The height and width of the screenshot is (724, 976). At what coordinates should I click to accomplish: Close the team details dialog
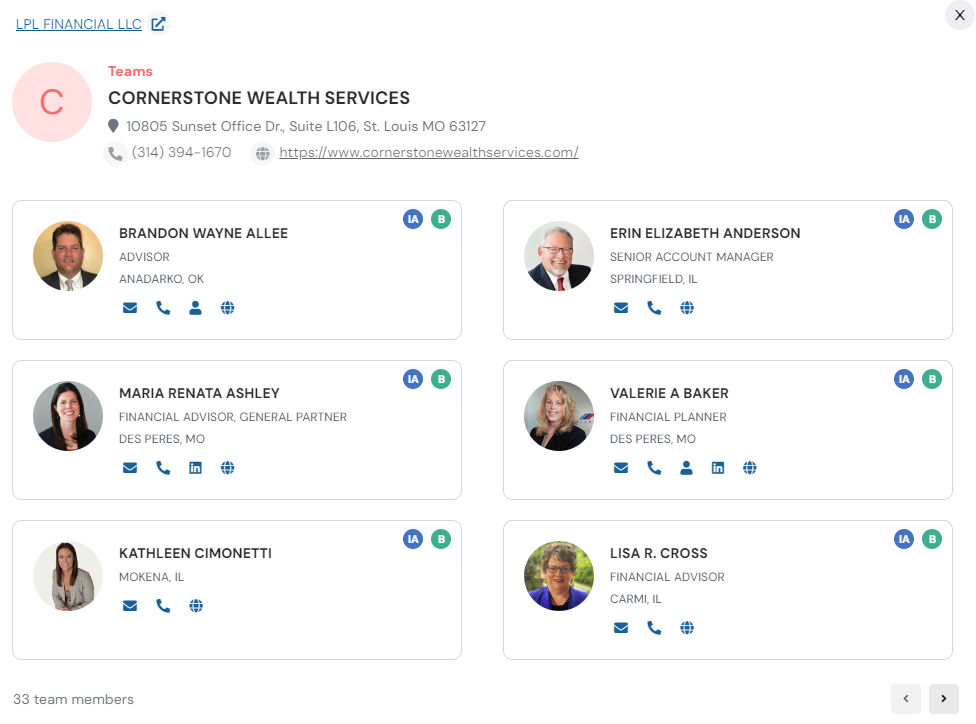pos(959,15)
